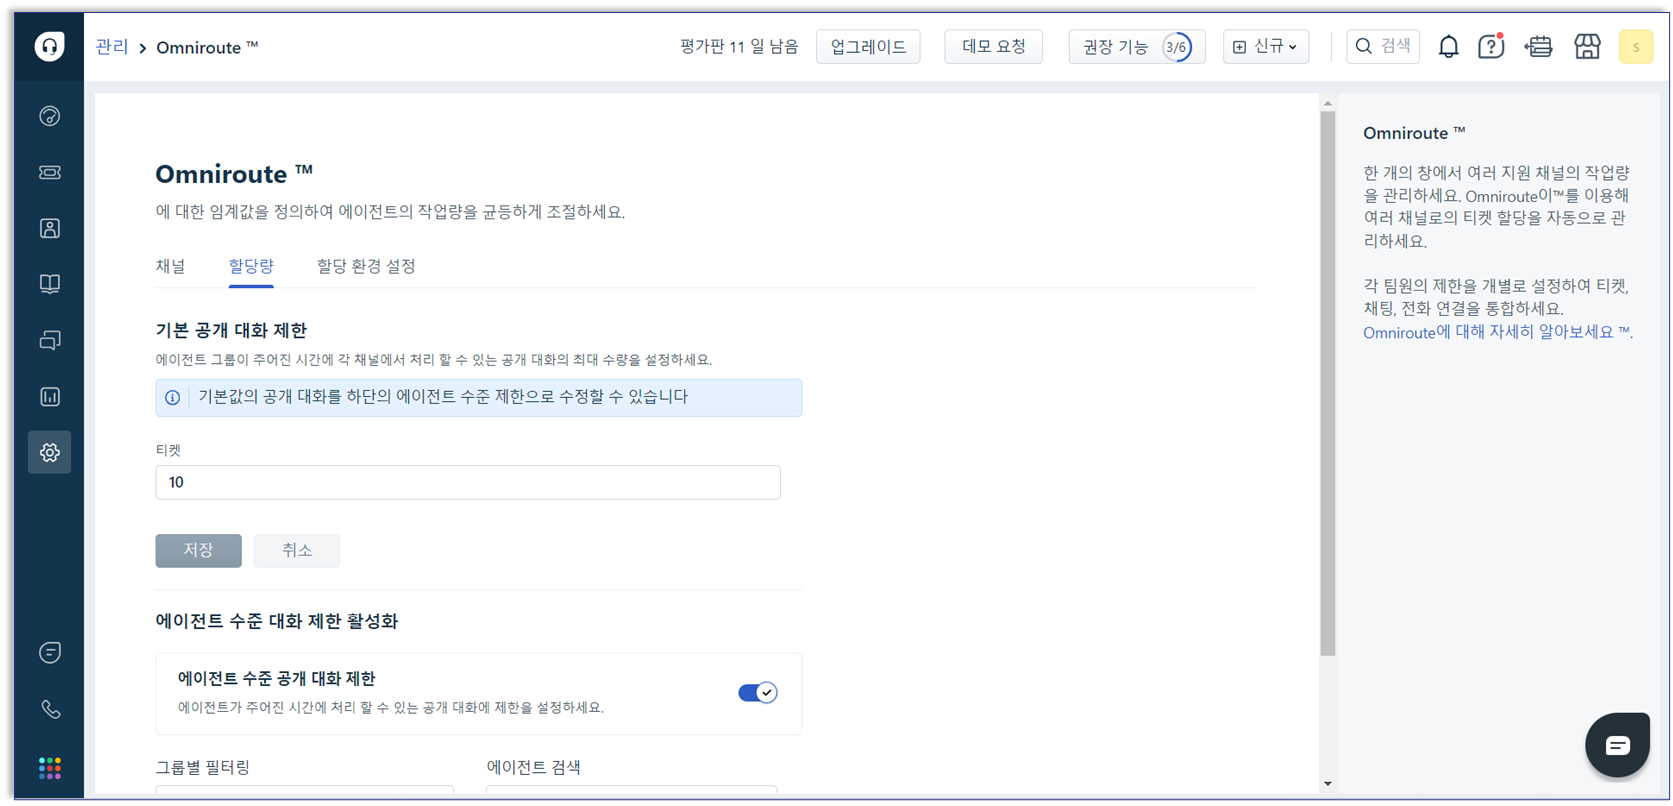This screenshot has width=1673, height=806.
Task: Click the 에이전트 수준 대화 제한 활성화 heading
Action: (277, 621)
